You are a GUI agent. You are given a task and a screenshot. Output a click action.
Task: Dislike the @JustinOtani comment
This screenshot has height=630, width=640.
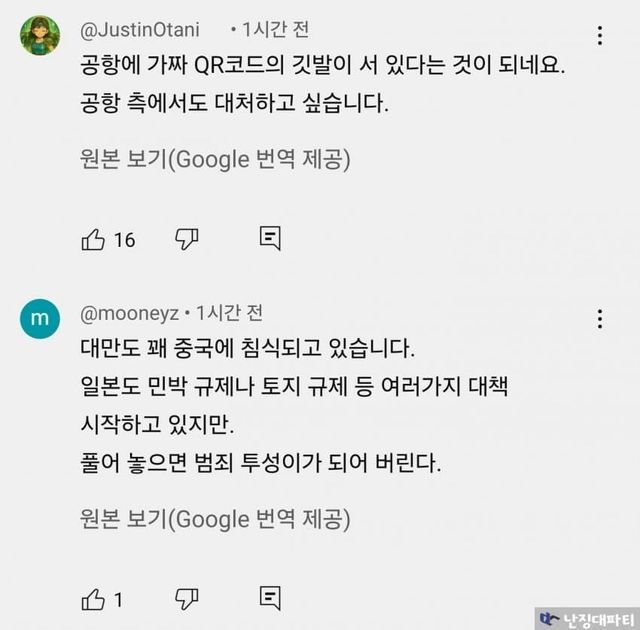tap(187, 239)
